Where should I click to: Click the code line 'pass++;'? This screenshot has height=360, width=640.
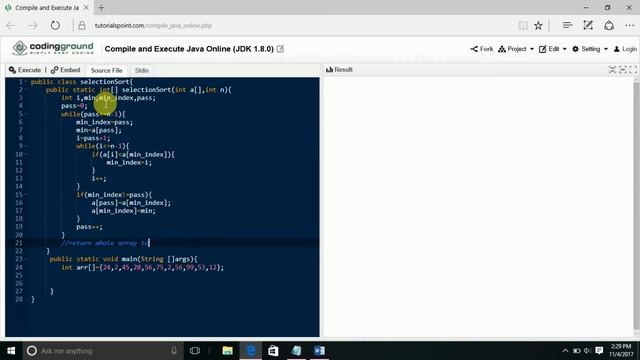click(89, 227)
